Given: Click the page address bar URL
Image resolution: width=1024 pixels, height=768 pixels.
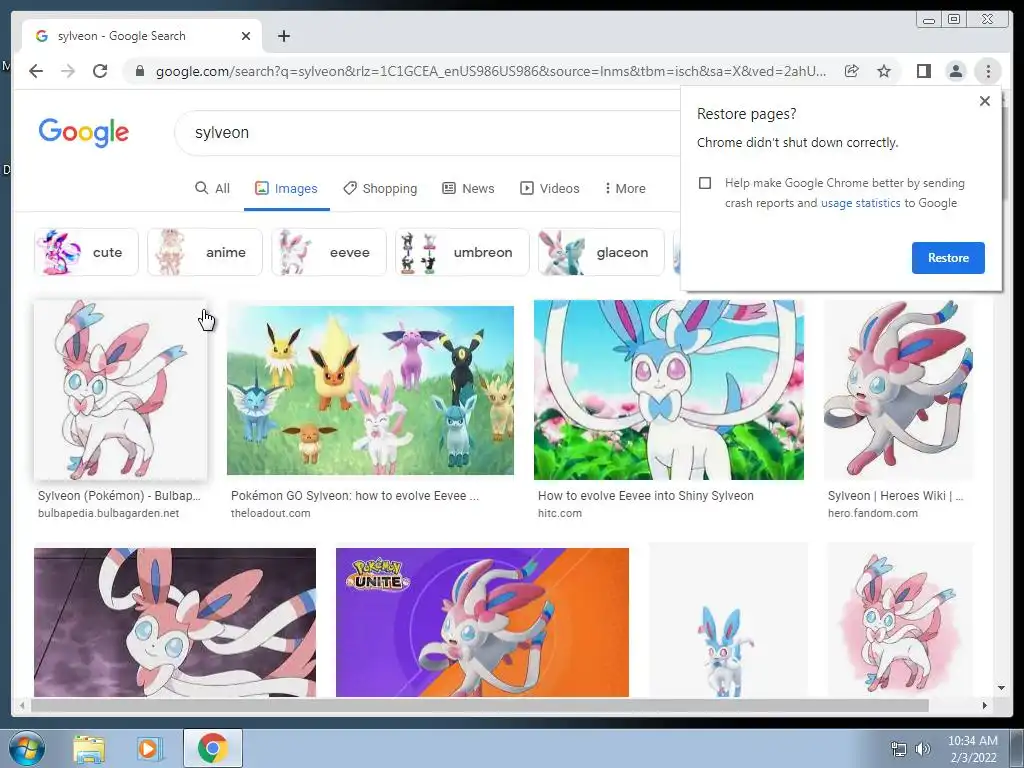Looking at the screenshot, I should 490,71.
